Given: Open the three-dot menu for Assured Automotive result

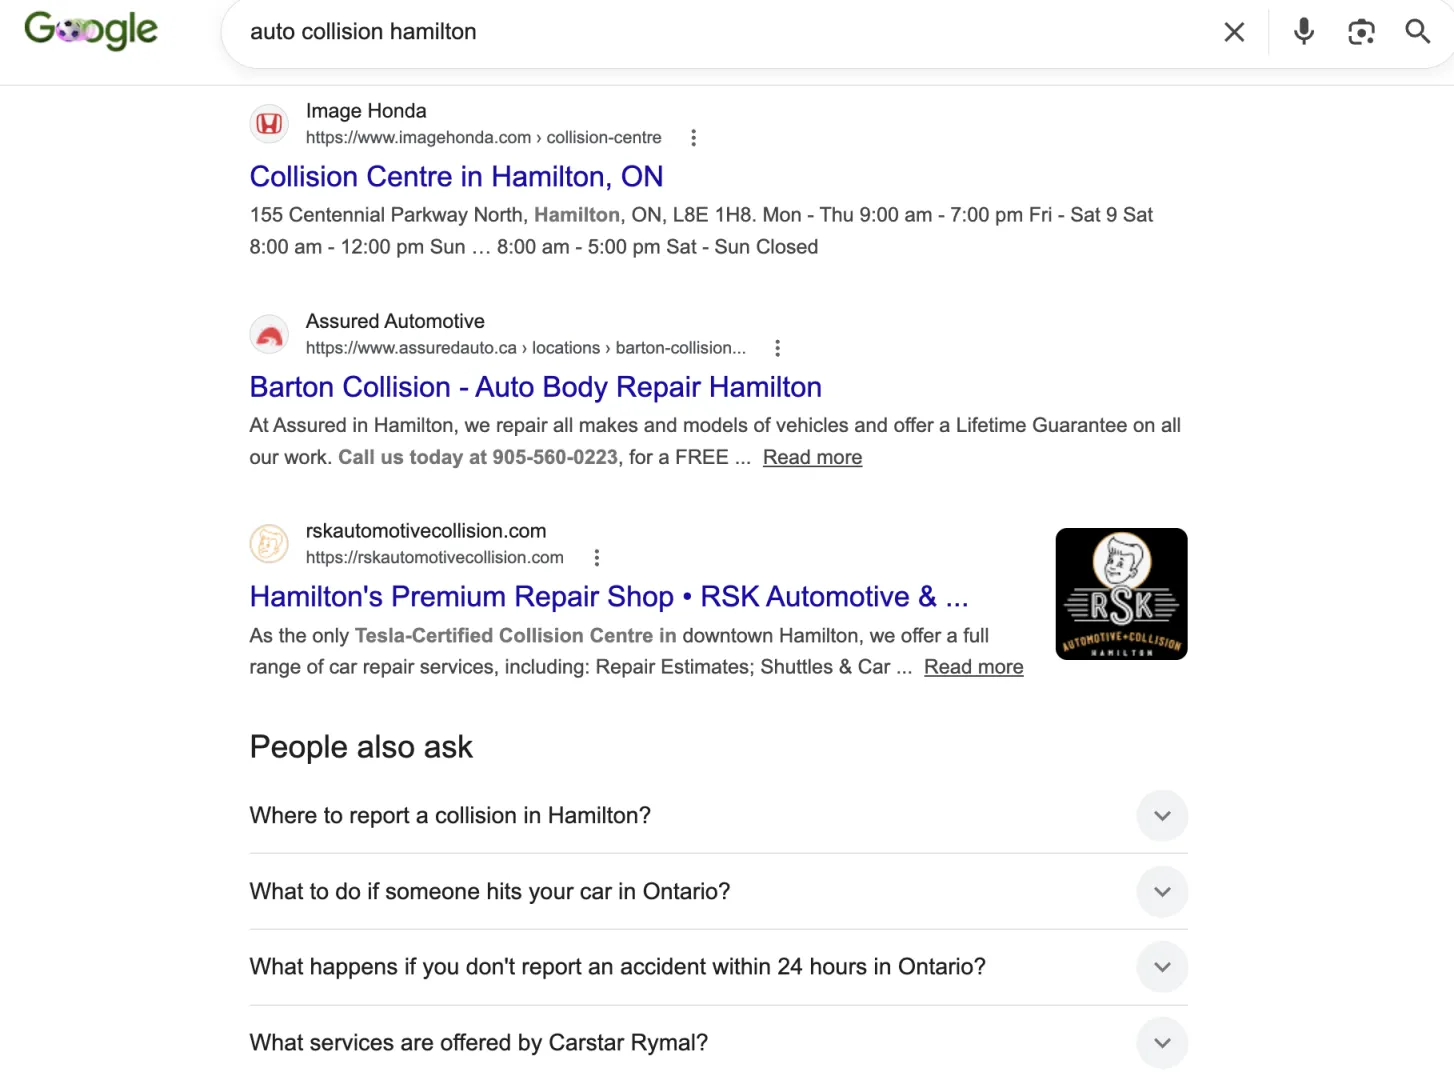Looking at the screenshot, I should [777, 348].
